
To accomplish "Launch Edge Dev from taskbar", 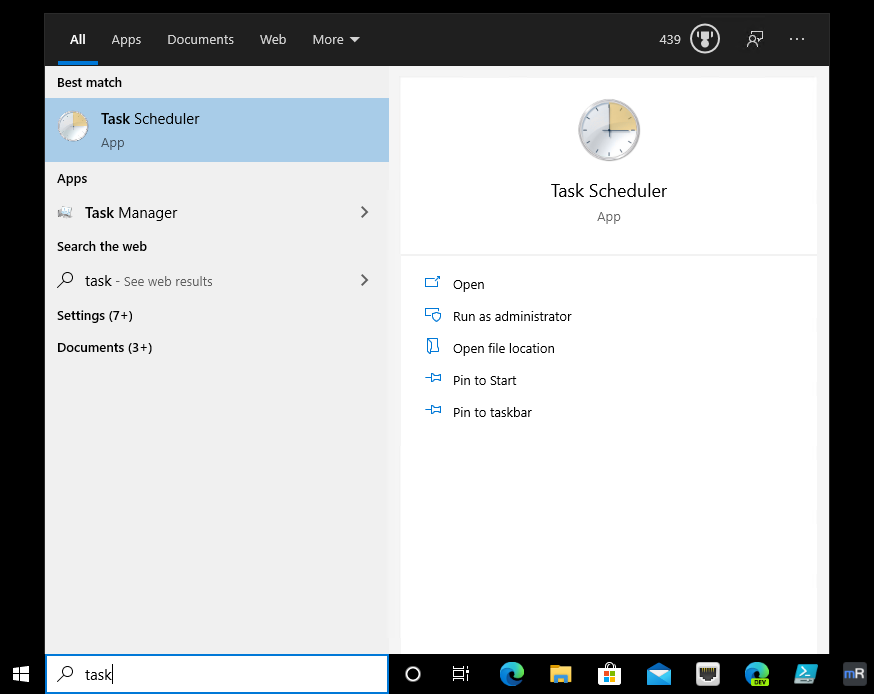I will [x=757, y=674].
